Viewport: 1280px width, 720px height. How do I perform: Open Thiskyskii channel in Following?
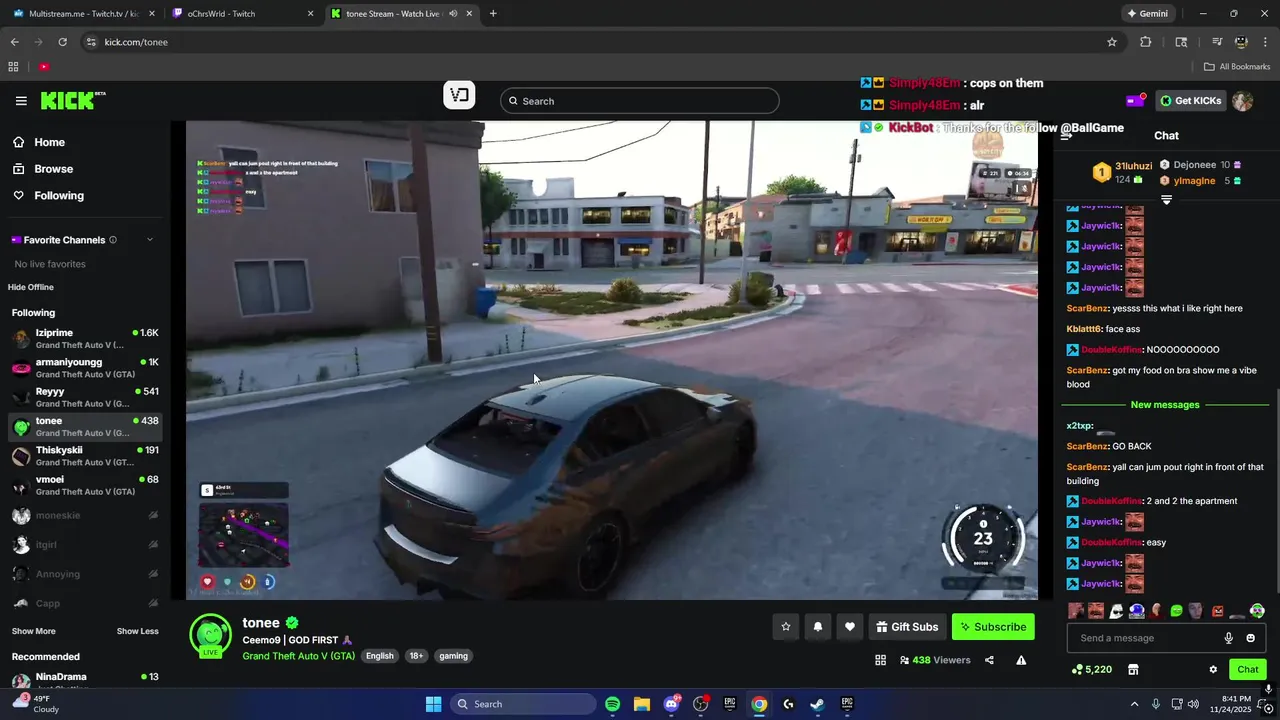coord(85,456)
